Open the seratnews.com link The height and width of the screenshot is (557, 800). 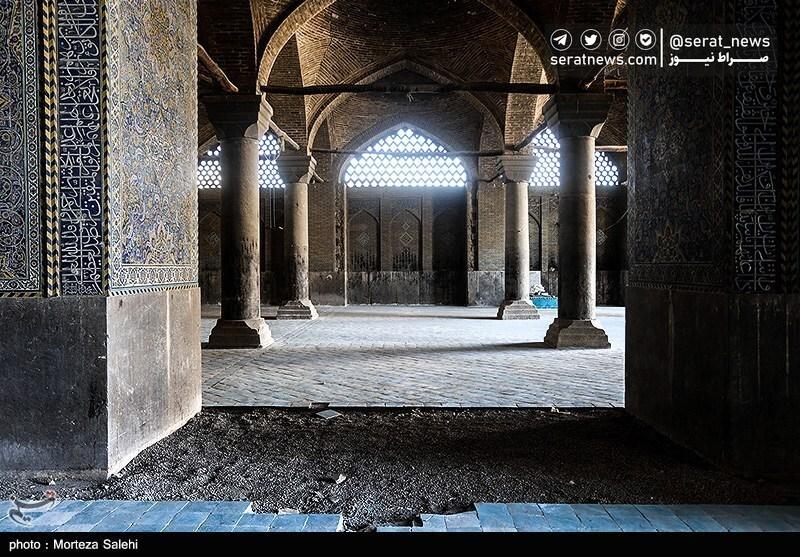point(598,60)
